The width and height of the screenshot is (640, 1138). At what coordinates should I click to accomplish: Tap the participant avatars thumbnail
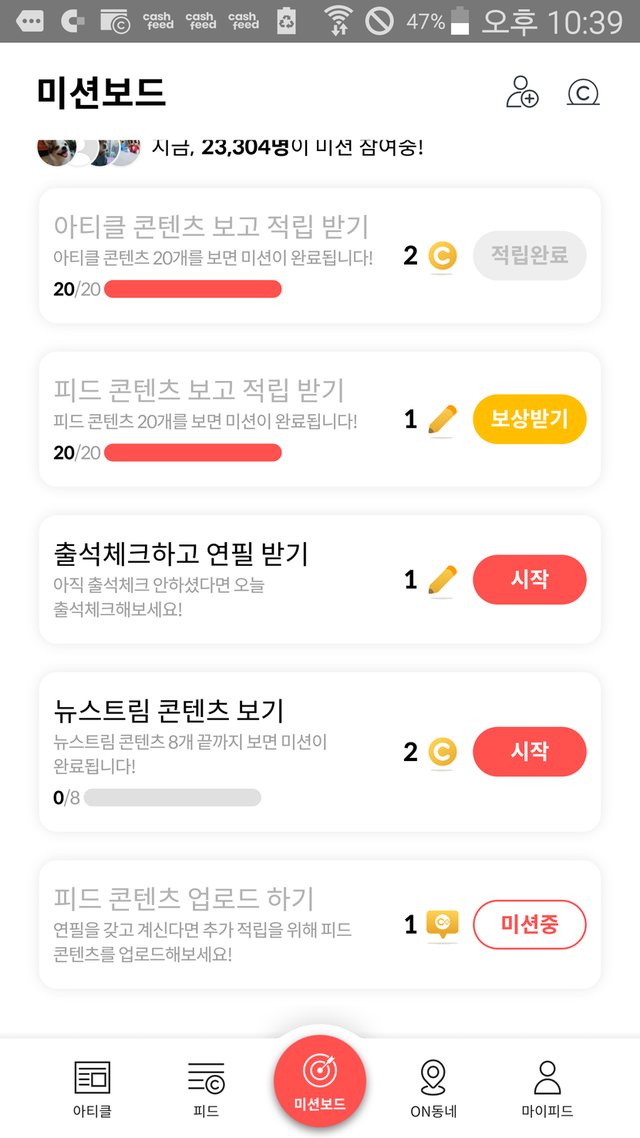[x=89, y=150]
